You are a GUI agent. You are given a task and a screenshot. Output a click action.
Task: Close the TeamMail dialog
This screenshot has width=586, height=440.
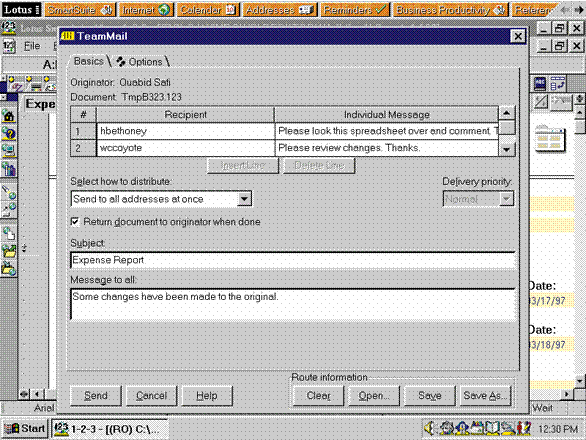click(x=518, y=36)
